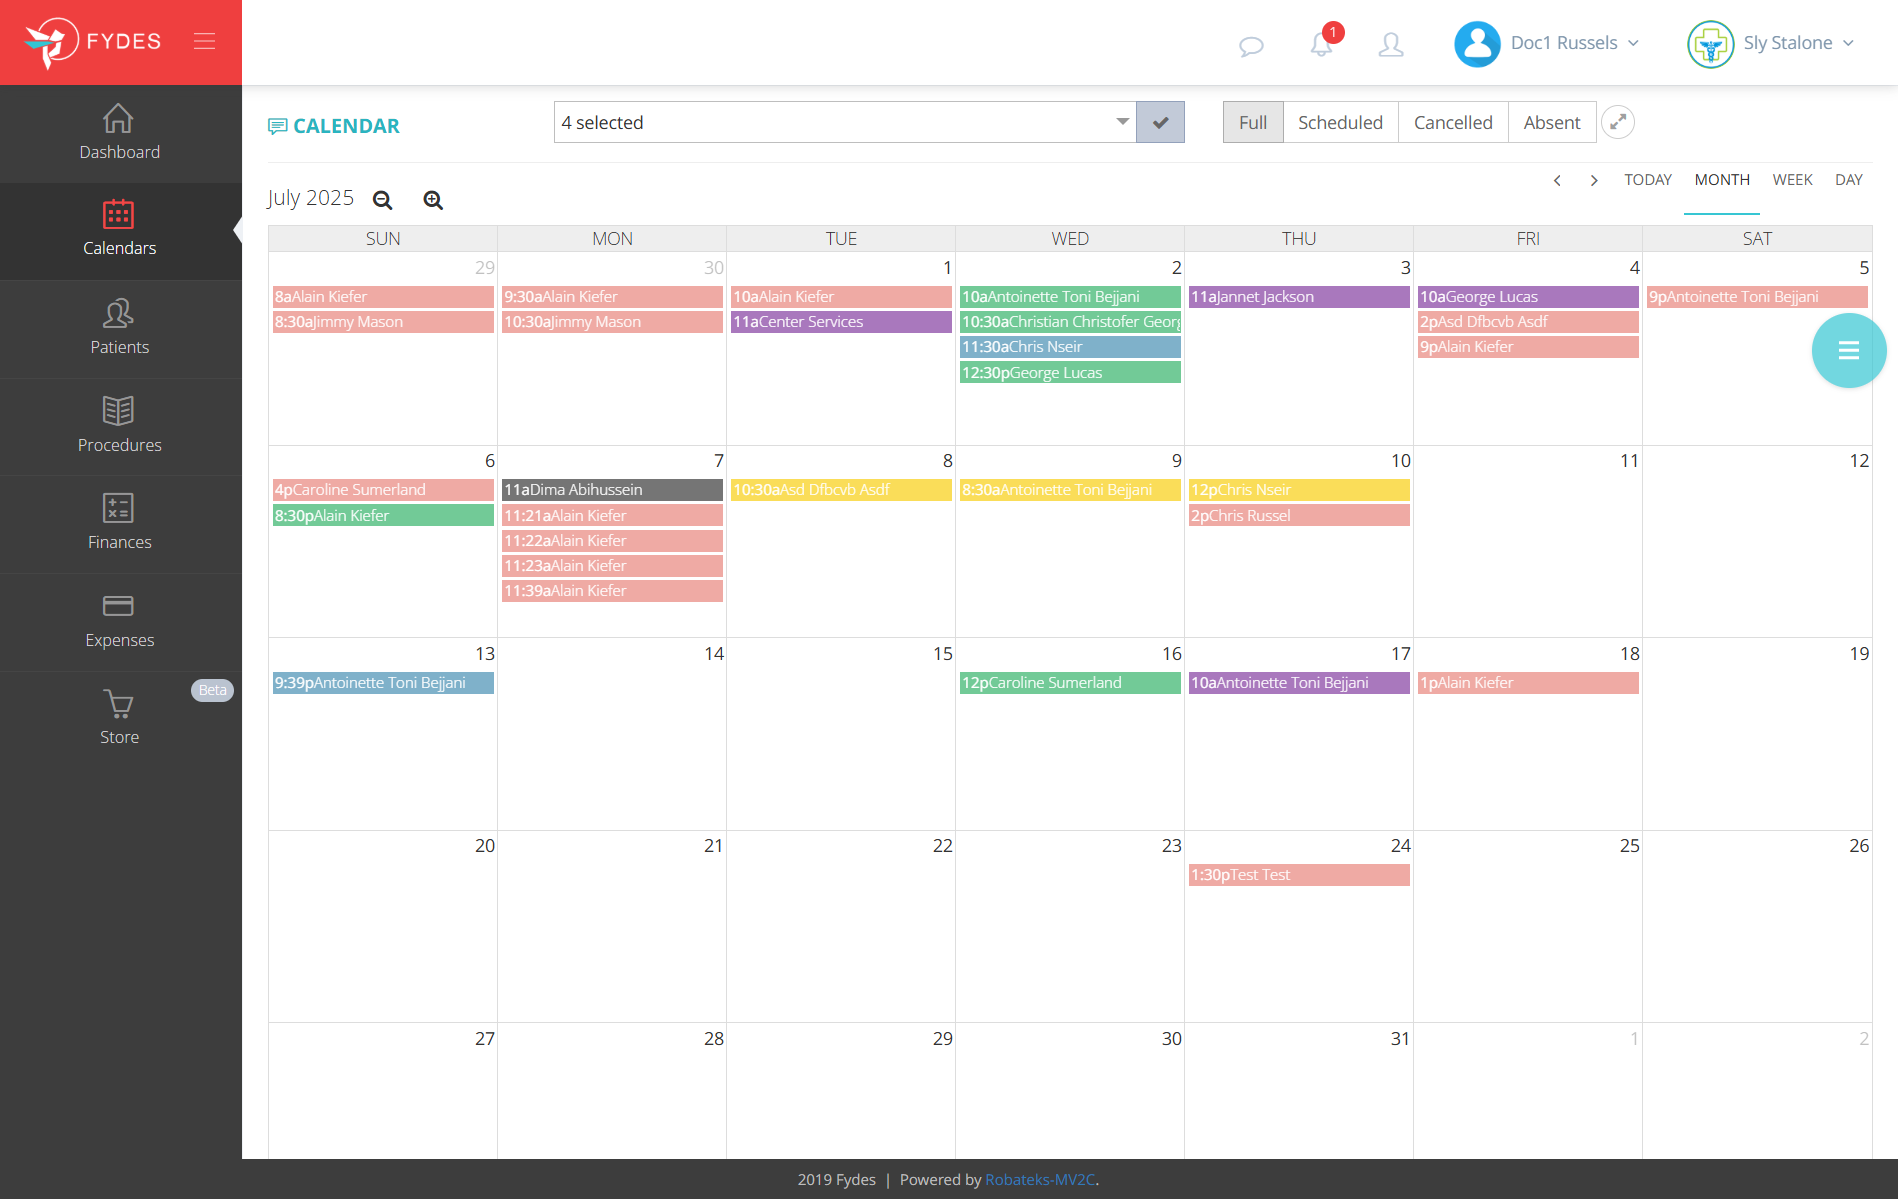Viewport: 1898px width, 1199px height.
Task: Open the 4 selected calendars dropdown
Action: click(x=845, y=122)
